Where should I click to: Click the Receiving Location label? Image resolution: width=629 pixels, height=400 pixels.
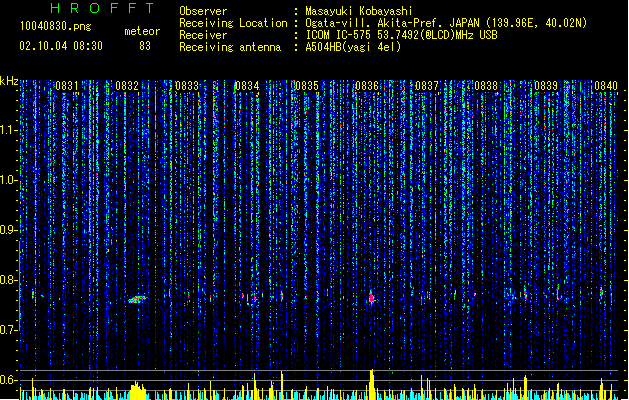[x=233, y=23]
